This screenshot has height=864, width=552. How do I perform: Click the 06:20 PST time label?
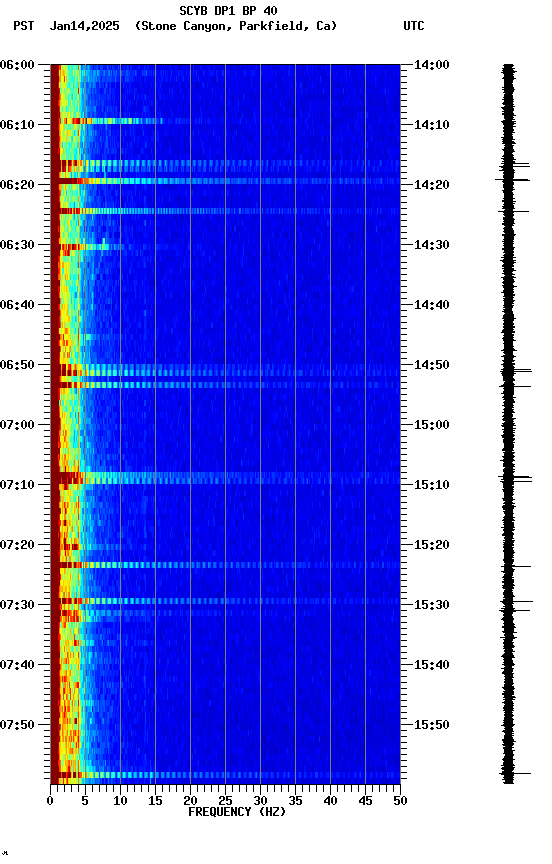(x=17, y=185)
